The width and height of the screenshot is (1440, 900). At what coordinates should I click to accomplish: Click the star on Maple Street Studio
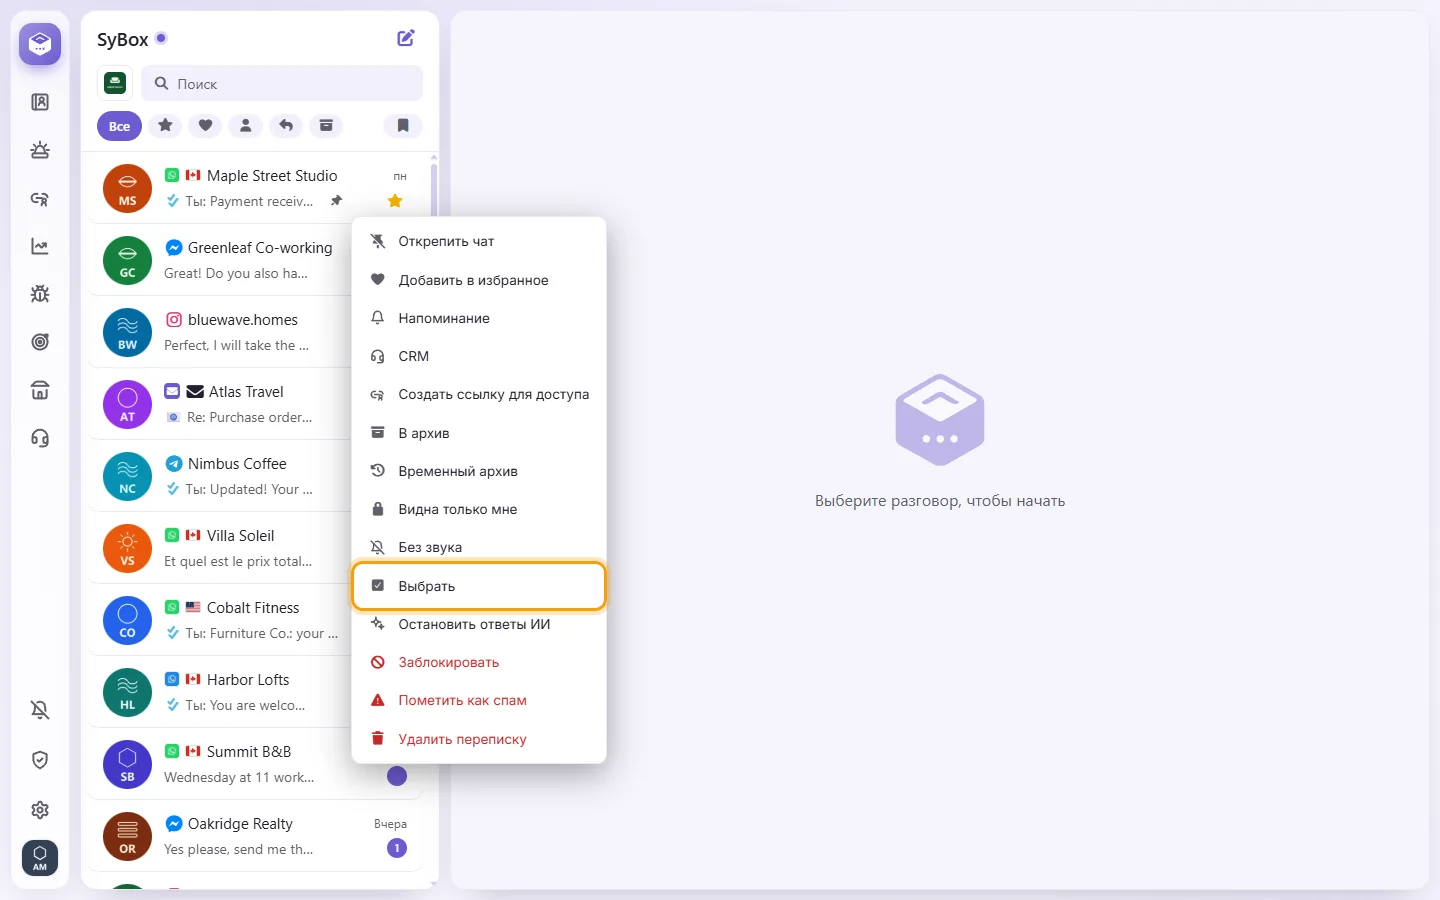click(395, 201)
